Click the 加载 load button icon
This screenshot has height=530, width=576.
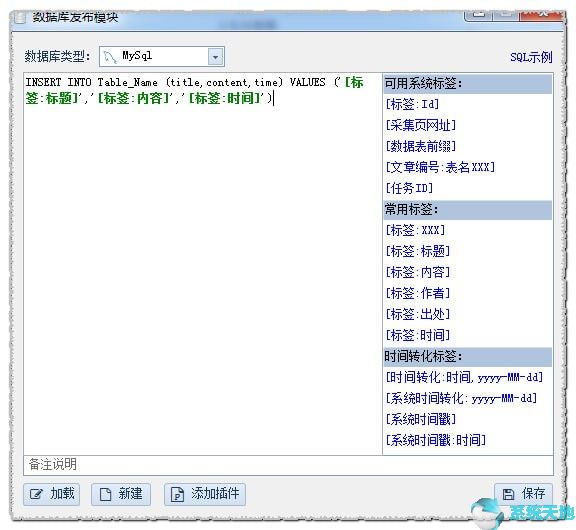tap(36, 494)
